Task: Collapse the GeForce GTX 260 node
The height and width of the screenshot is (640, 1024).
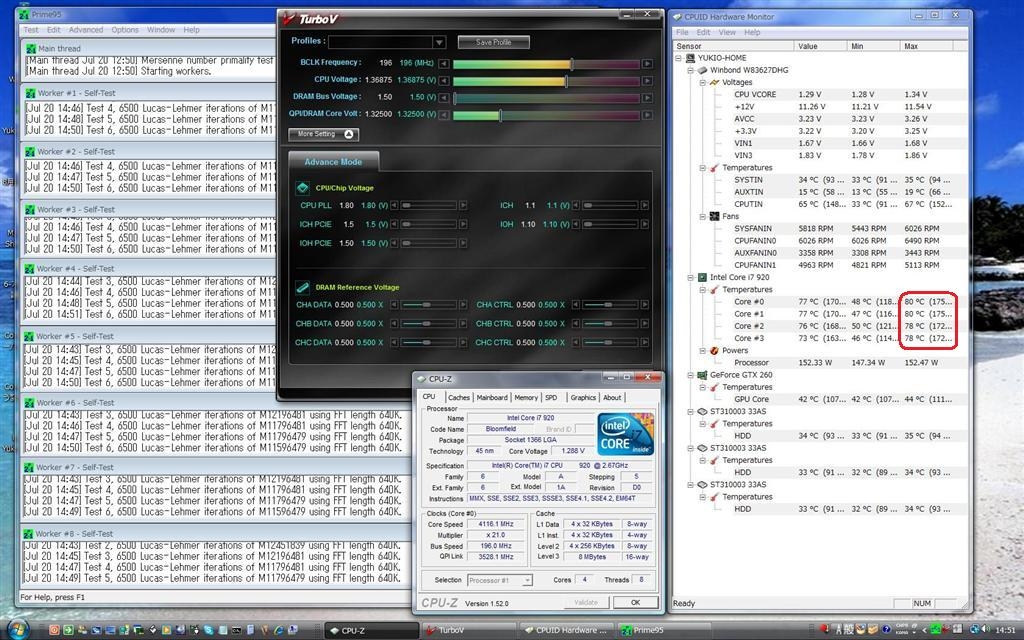Action: (x=690, y=375)
